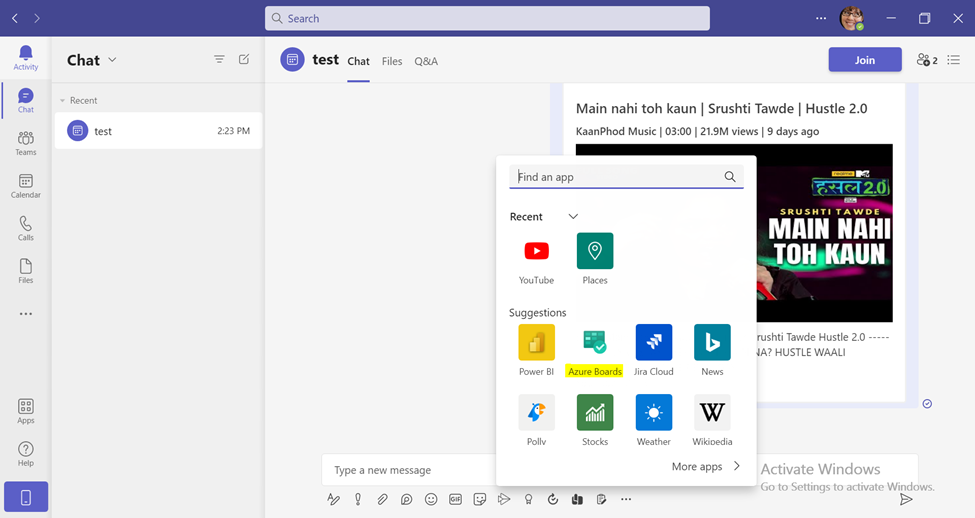Viewport: 975px width, 518px height.
Task: Expand the Chat header dropdown
Action: pos(113,60)
